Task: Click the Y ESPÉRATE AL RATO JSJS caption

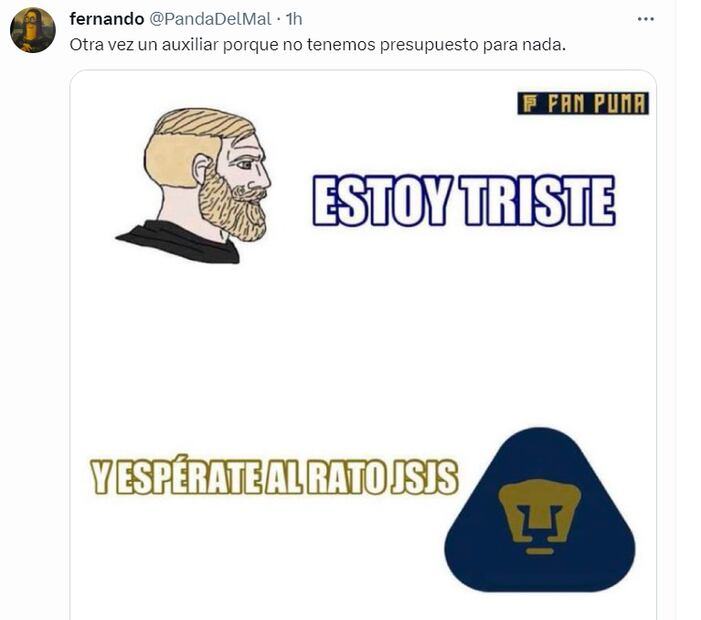Action: click(274, 477)
